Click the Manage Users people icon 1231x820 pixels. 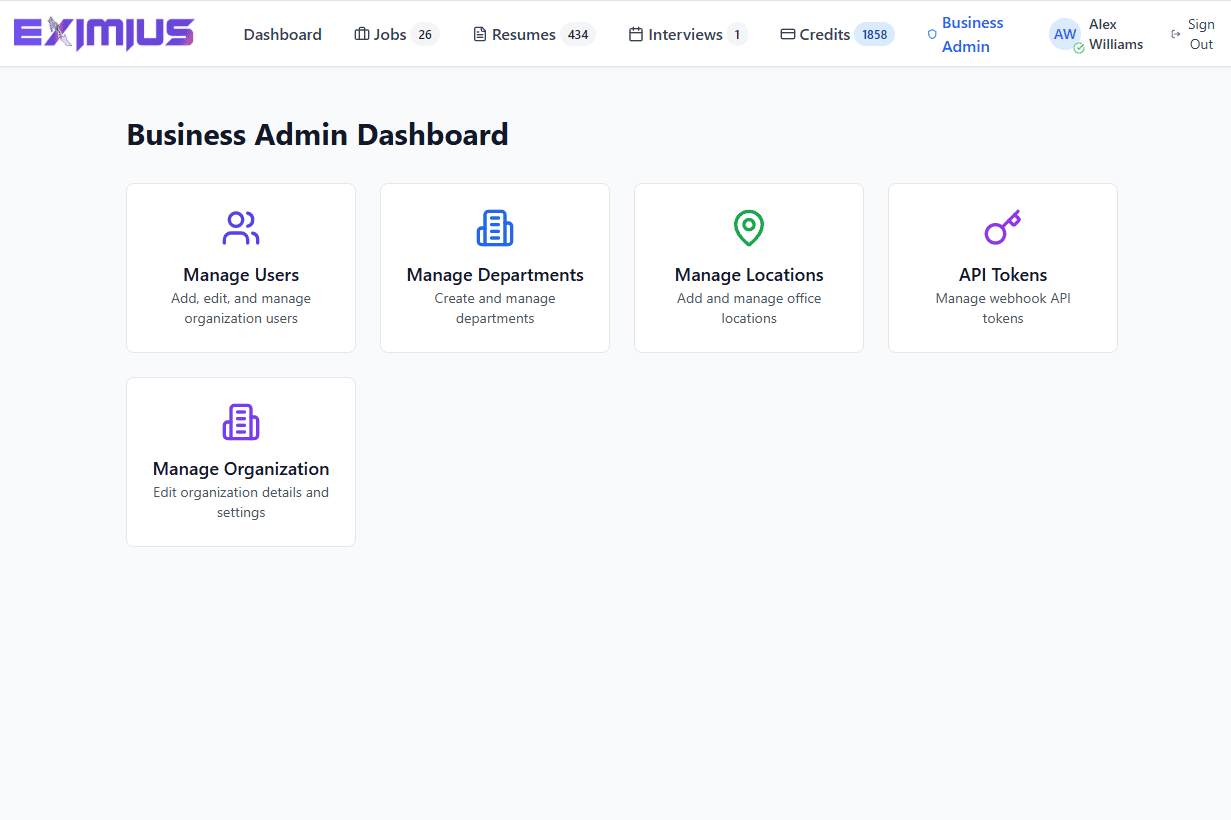(x=241, y=229)
